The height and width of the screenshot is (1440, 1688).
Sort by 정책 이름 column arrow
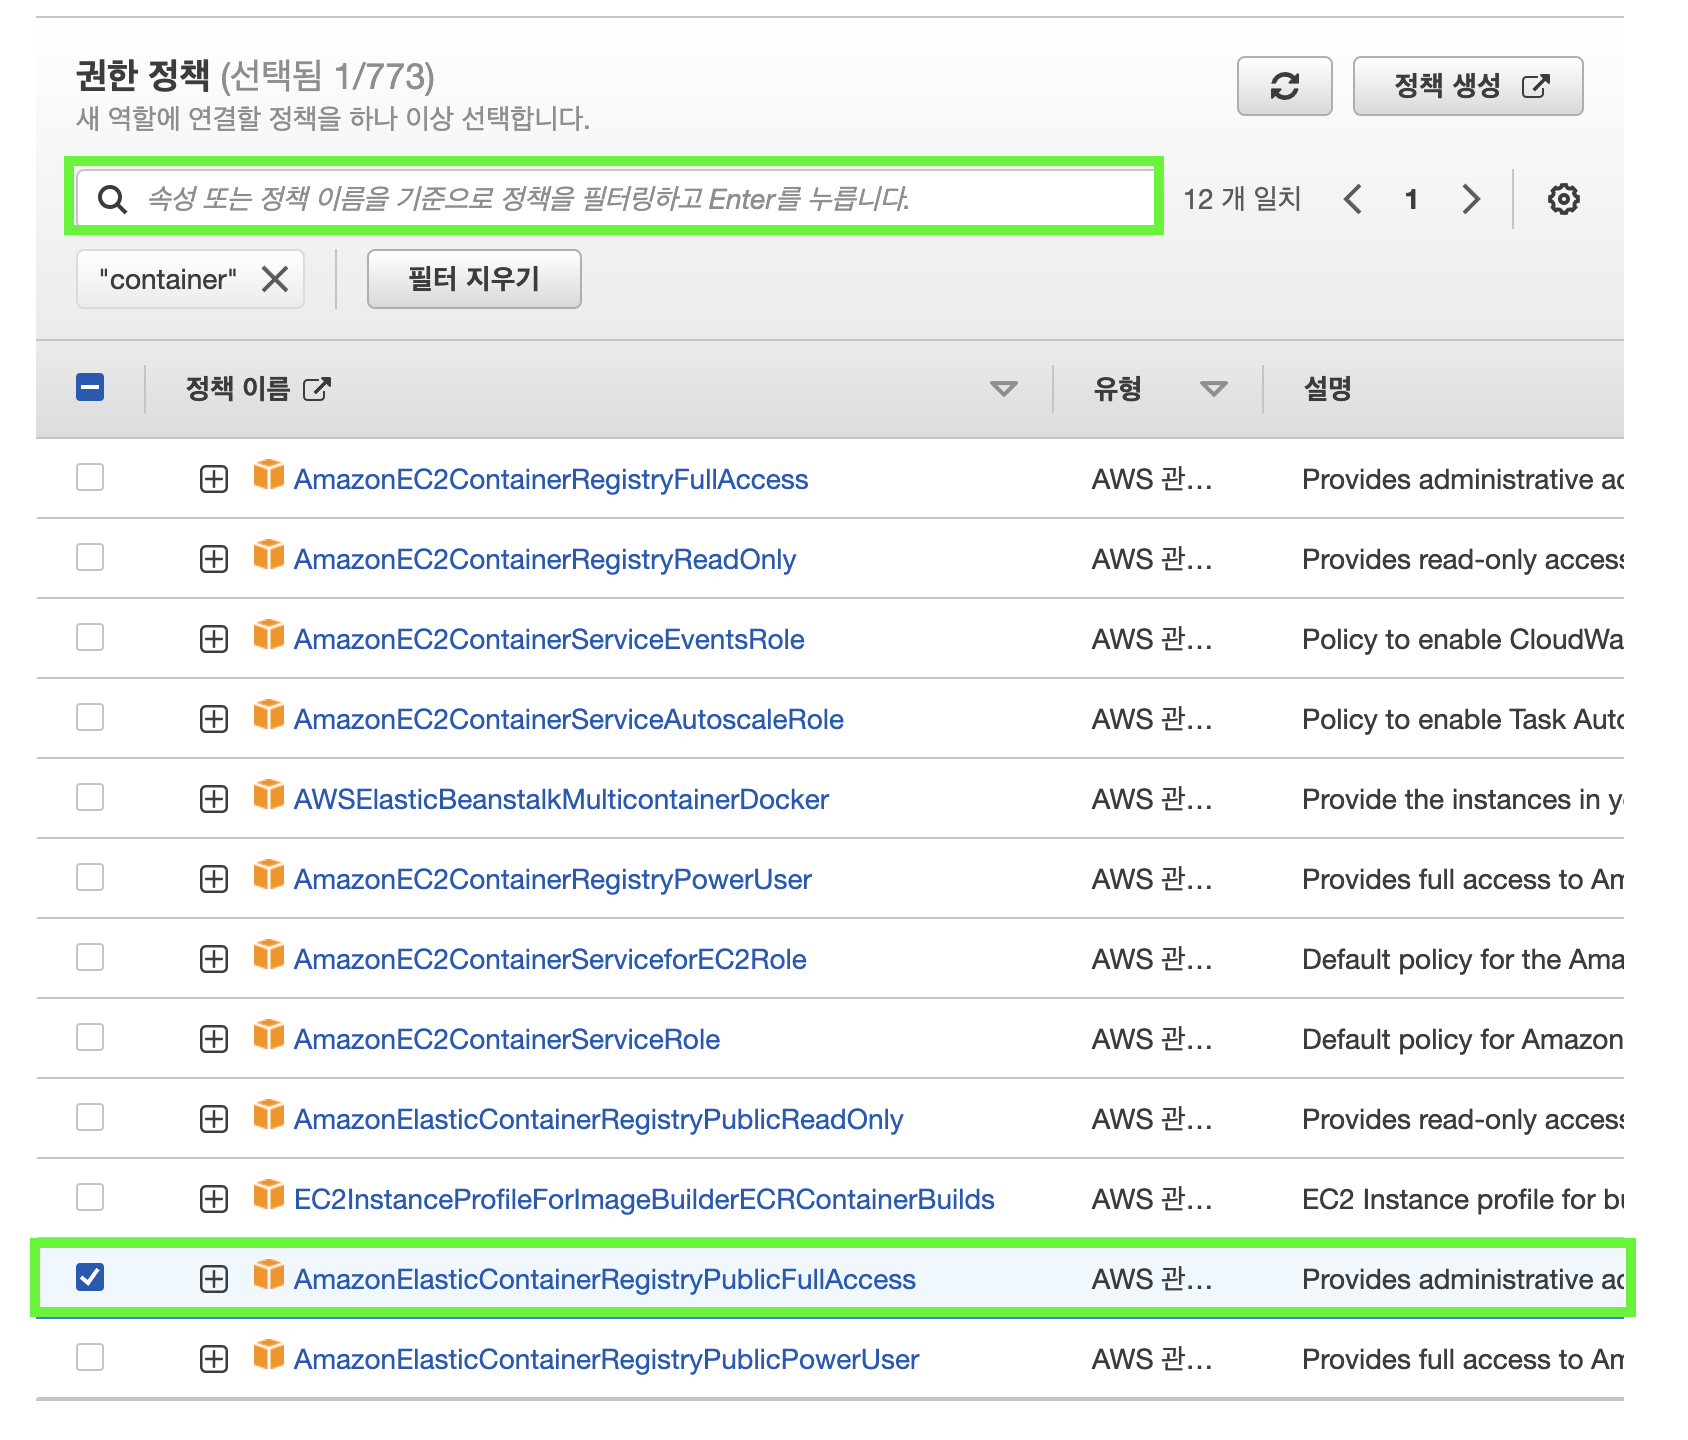[x=1003, y=389]
